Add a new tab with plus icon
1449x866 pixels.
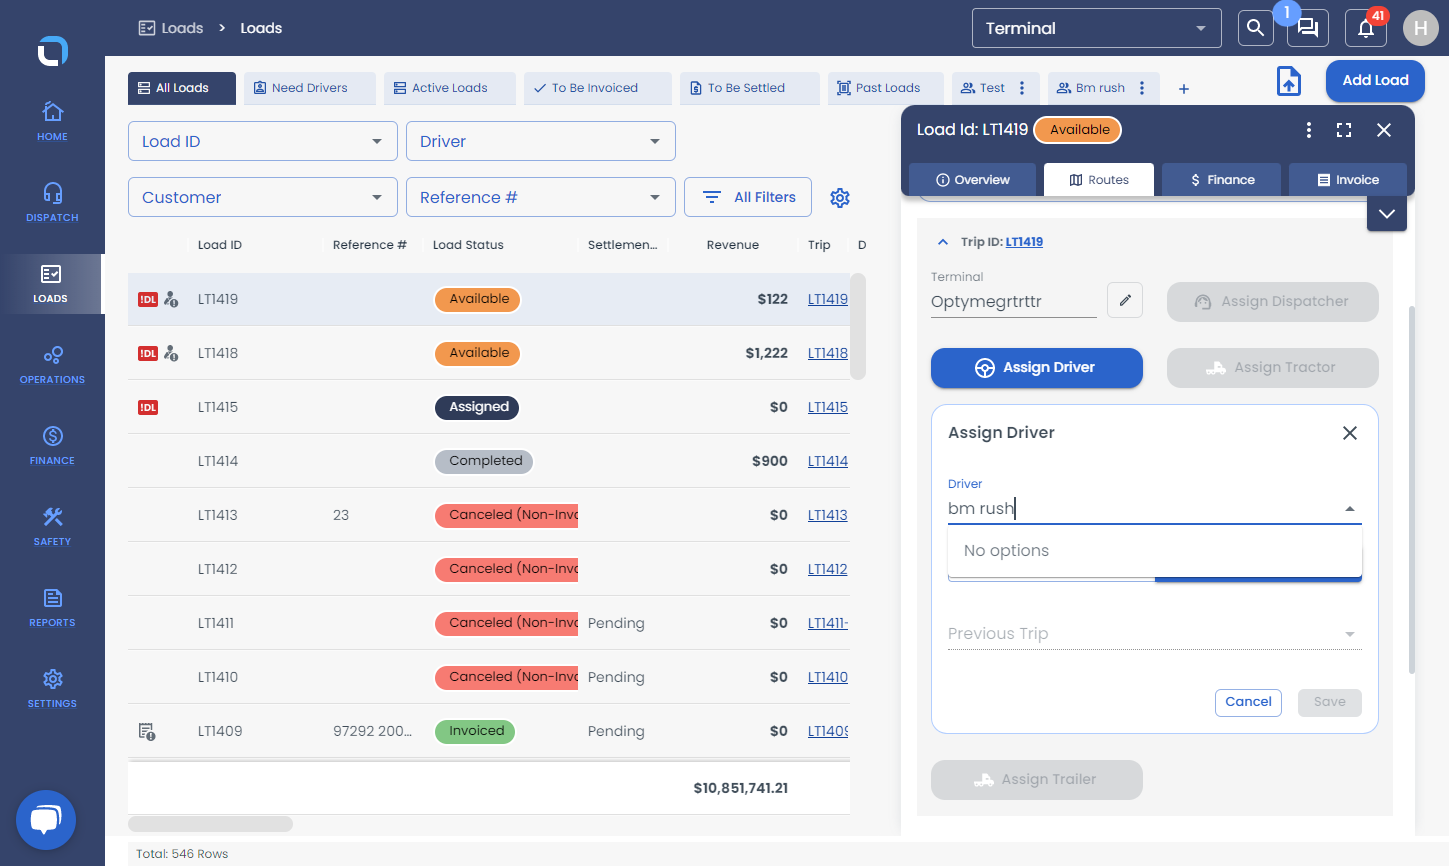[1184, 89]
